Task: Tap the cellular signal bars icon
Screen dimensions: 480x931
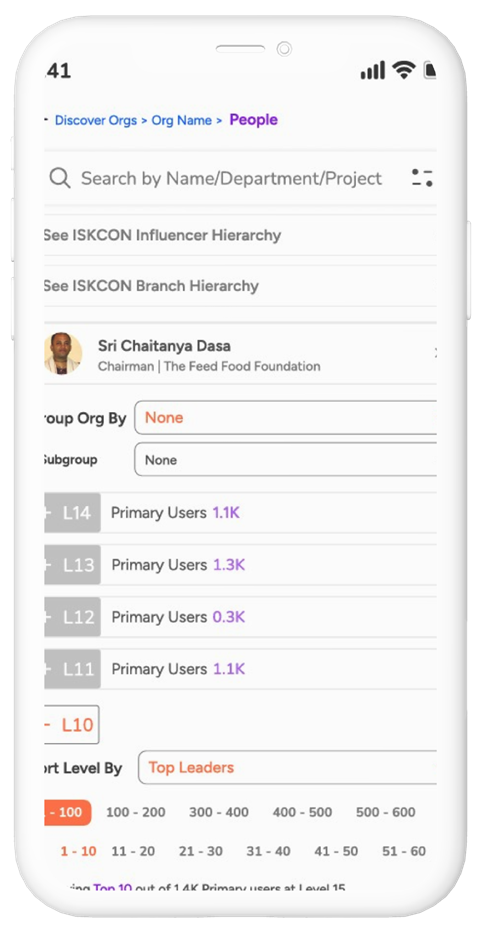Action: pos(372,71)
